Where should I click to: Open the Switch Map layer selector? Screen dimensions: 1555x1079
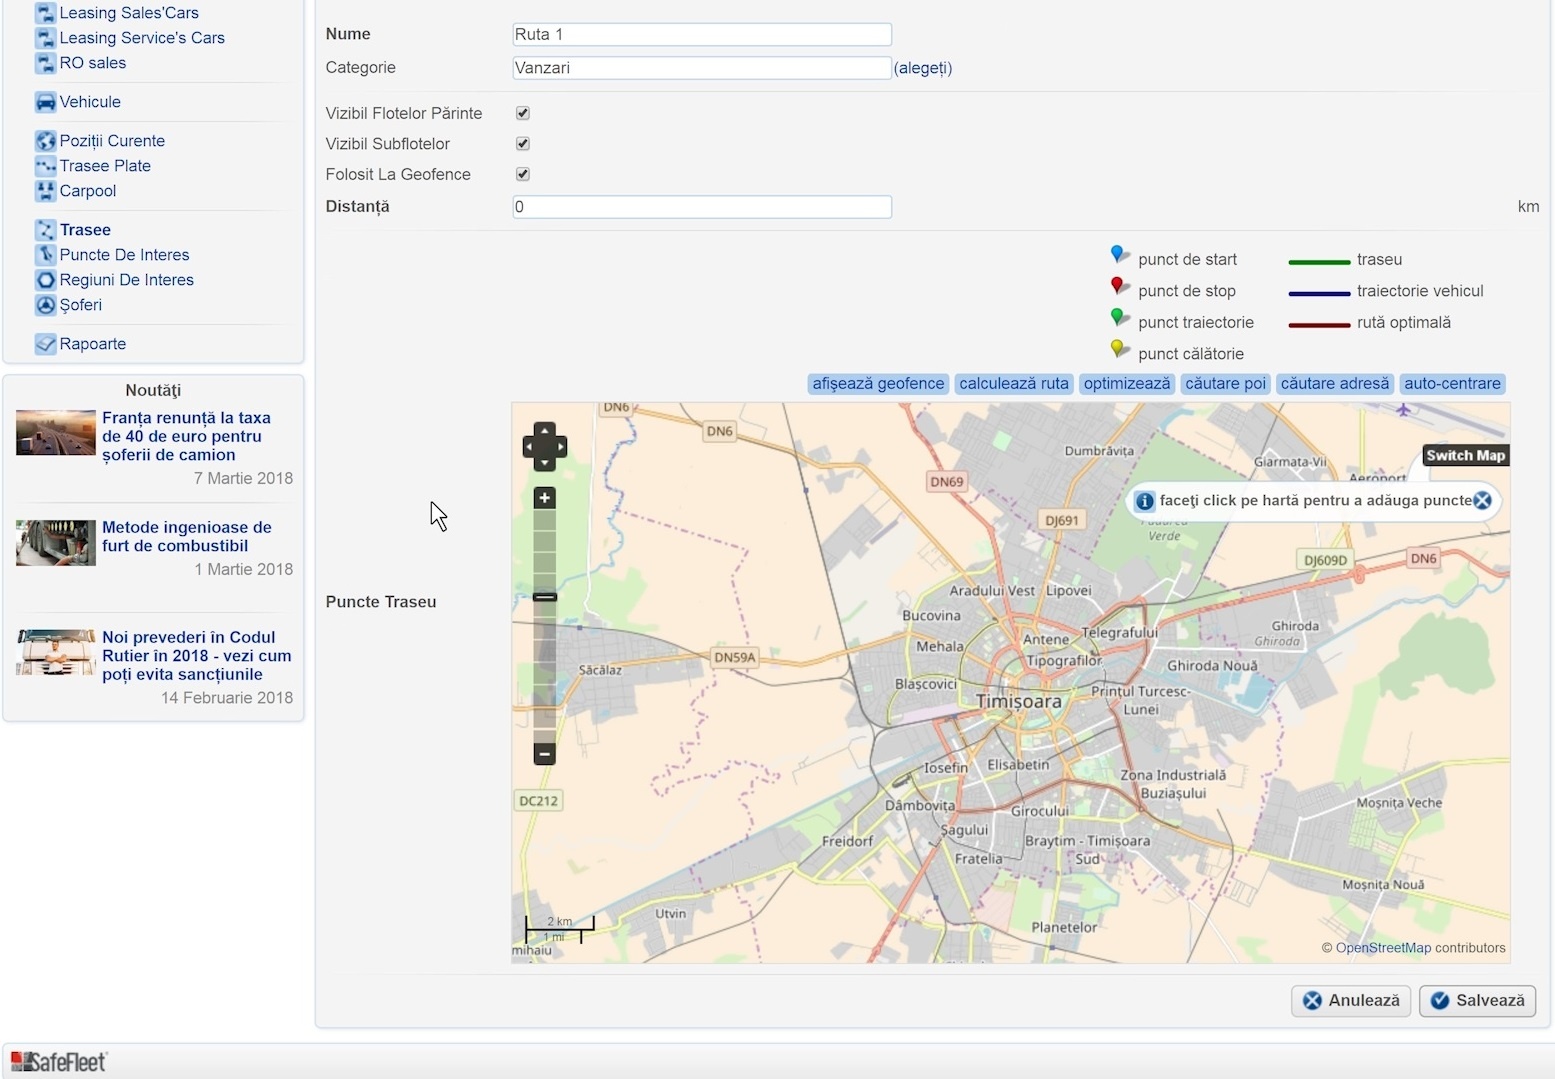click(x=1465, y=456)
